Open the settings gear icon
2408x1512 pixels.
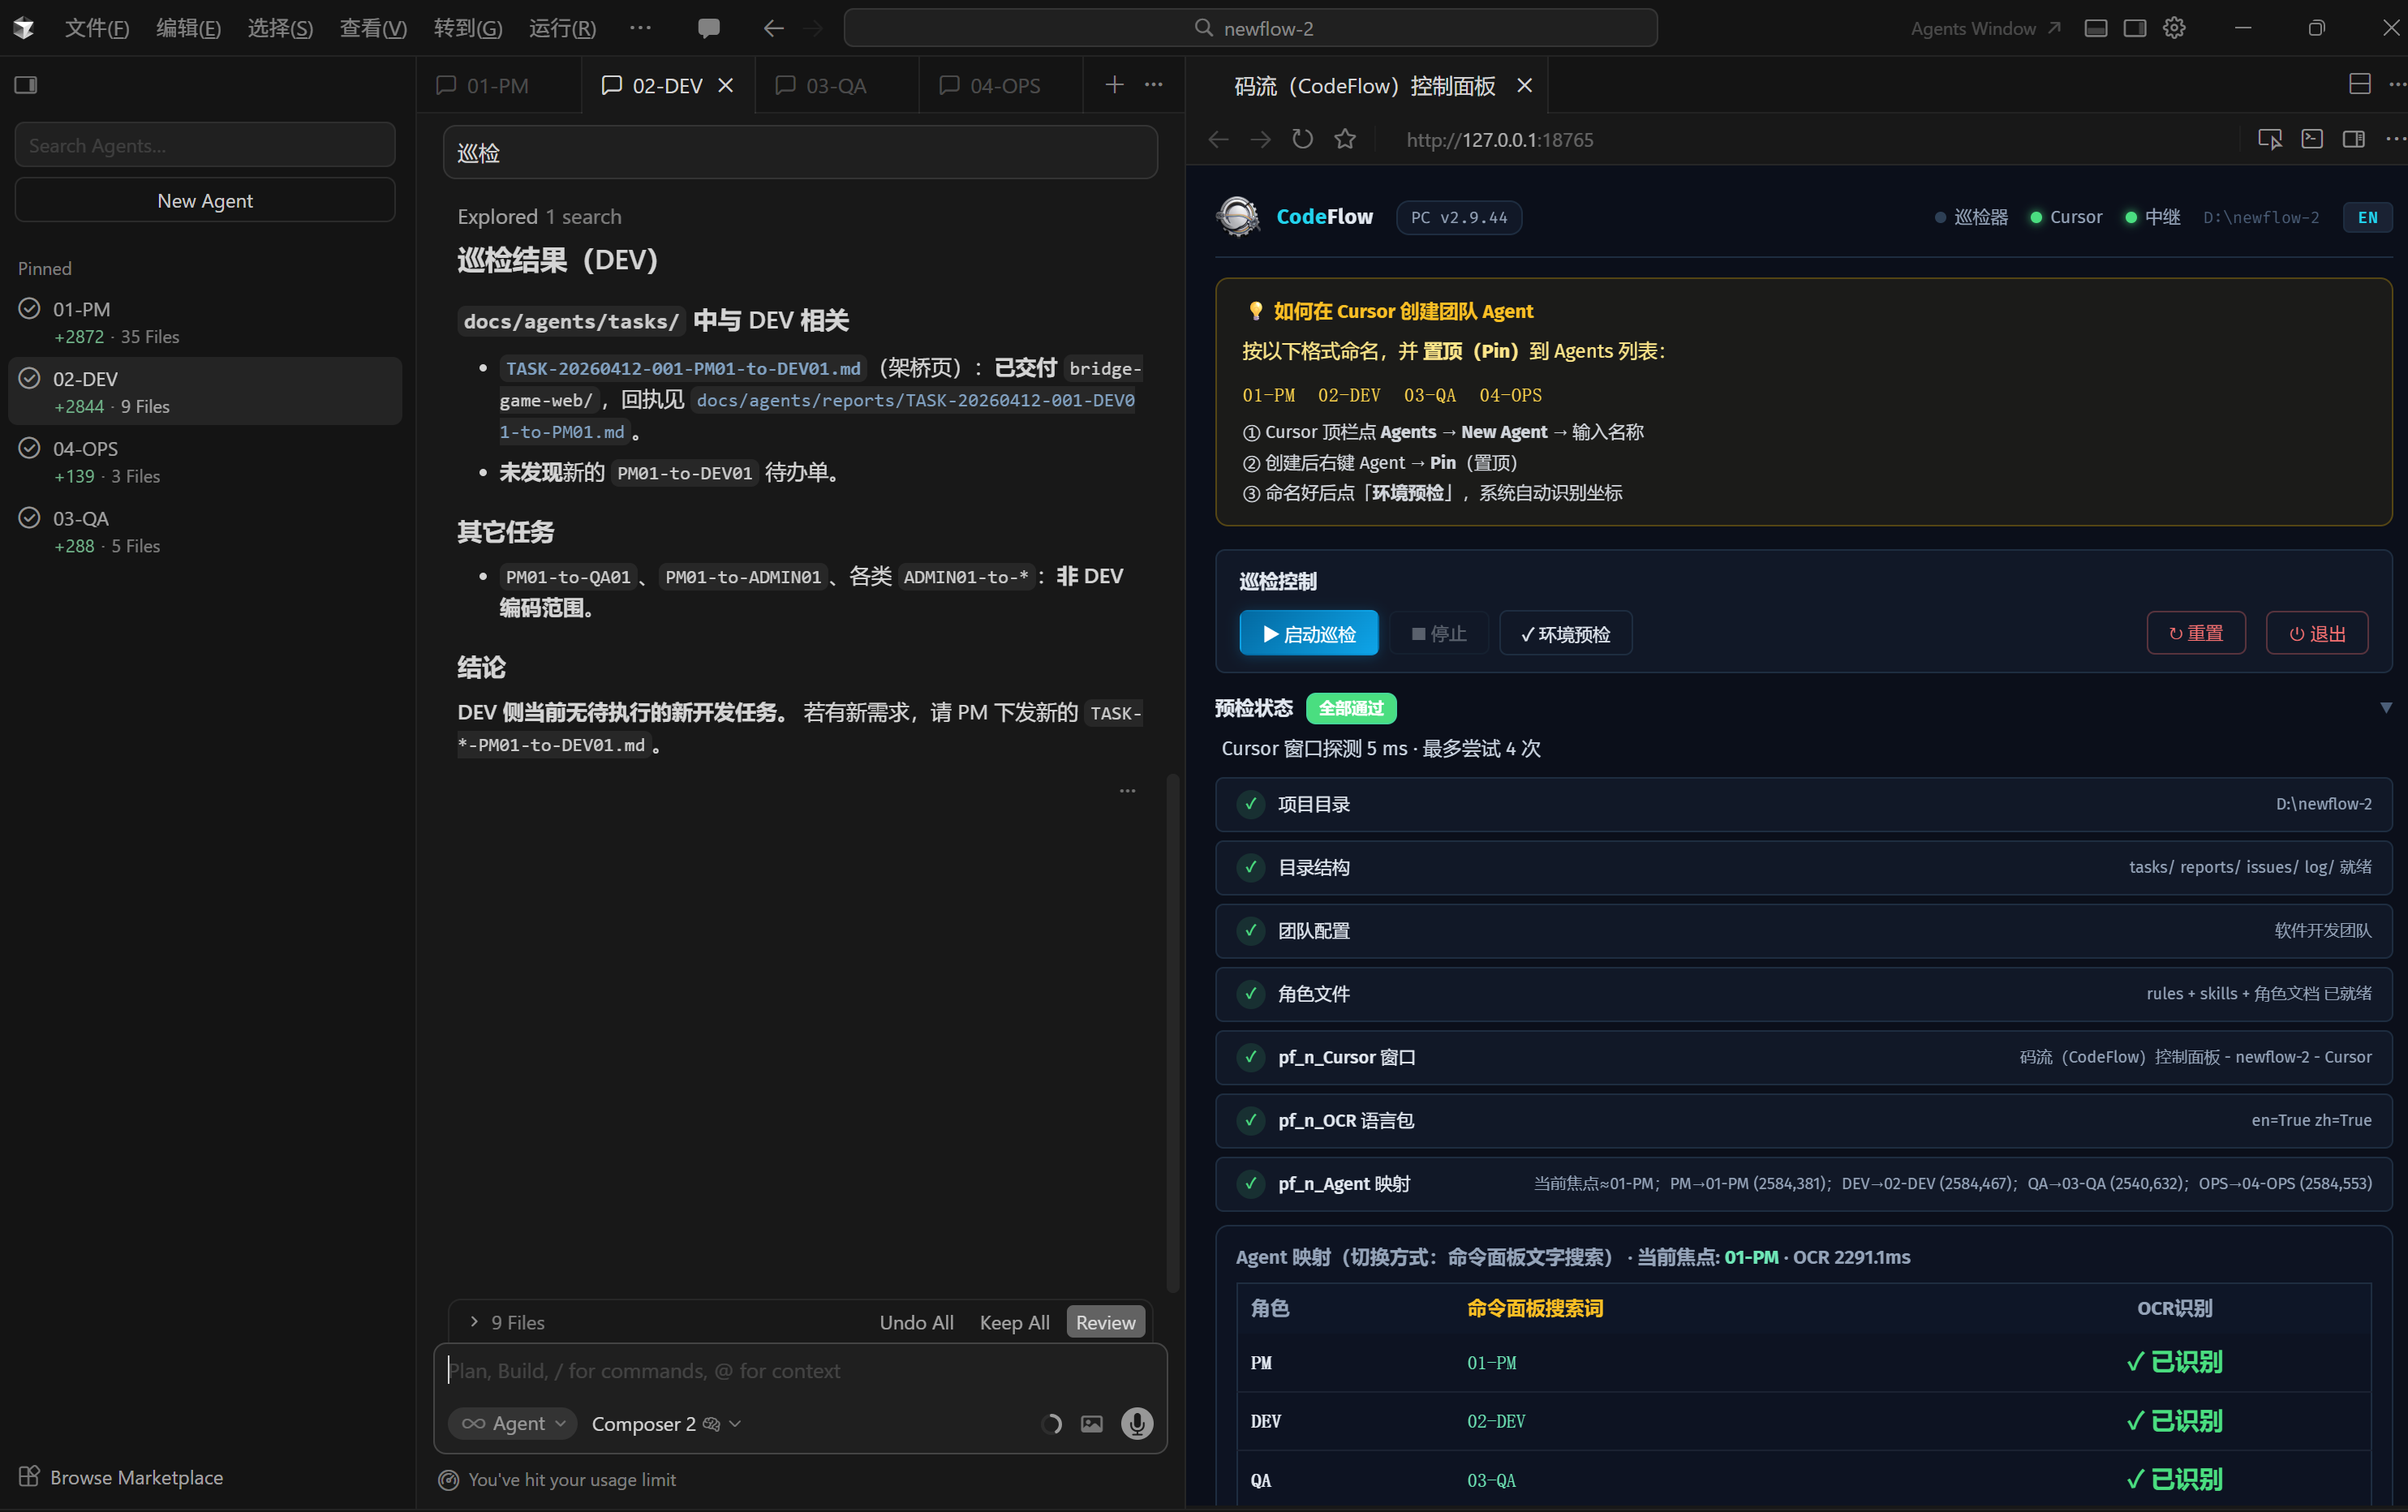2174,28
